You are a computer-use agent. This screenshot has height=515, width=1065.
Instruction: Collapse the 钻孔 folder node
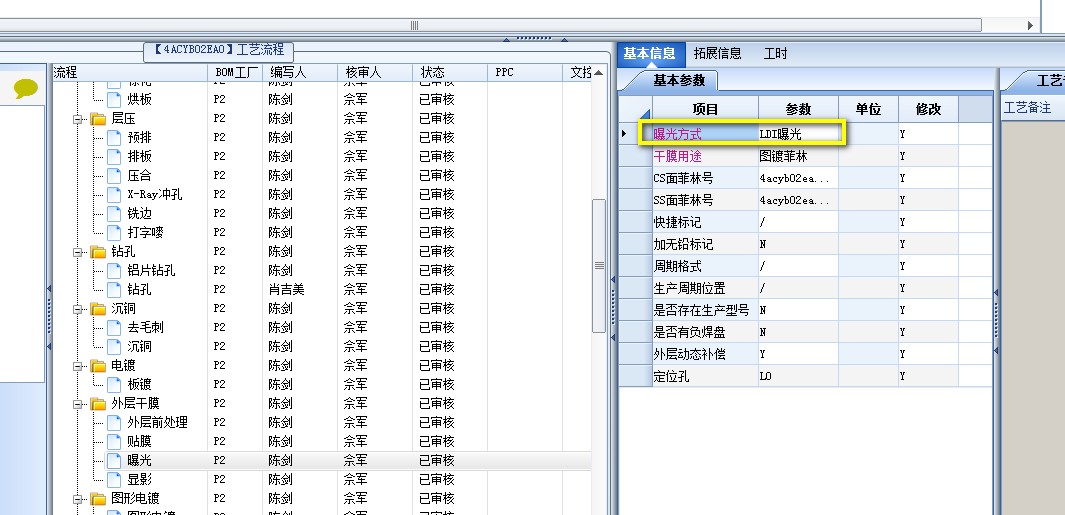pos(79,252)
